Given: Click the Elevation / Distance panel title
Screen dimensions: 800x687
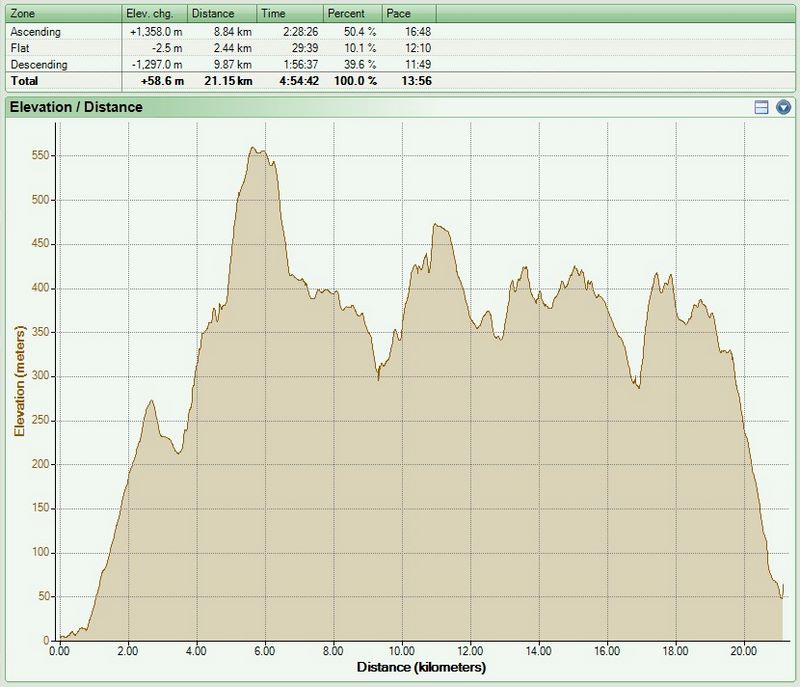Looking at the screenshot, I should [76, 107].
